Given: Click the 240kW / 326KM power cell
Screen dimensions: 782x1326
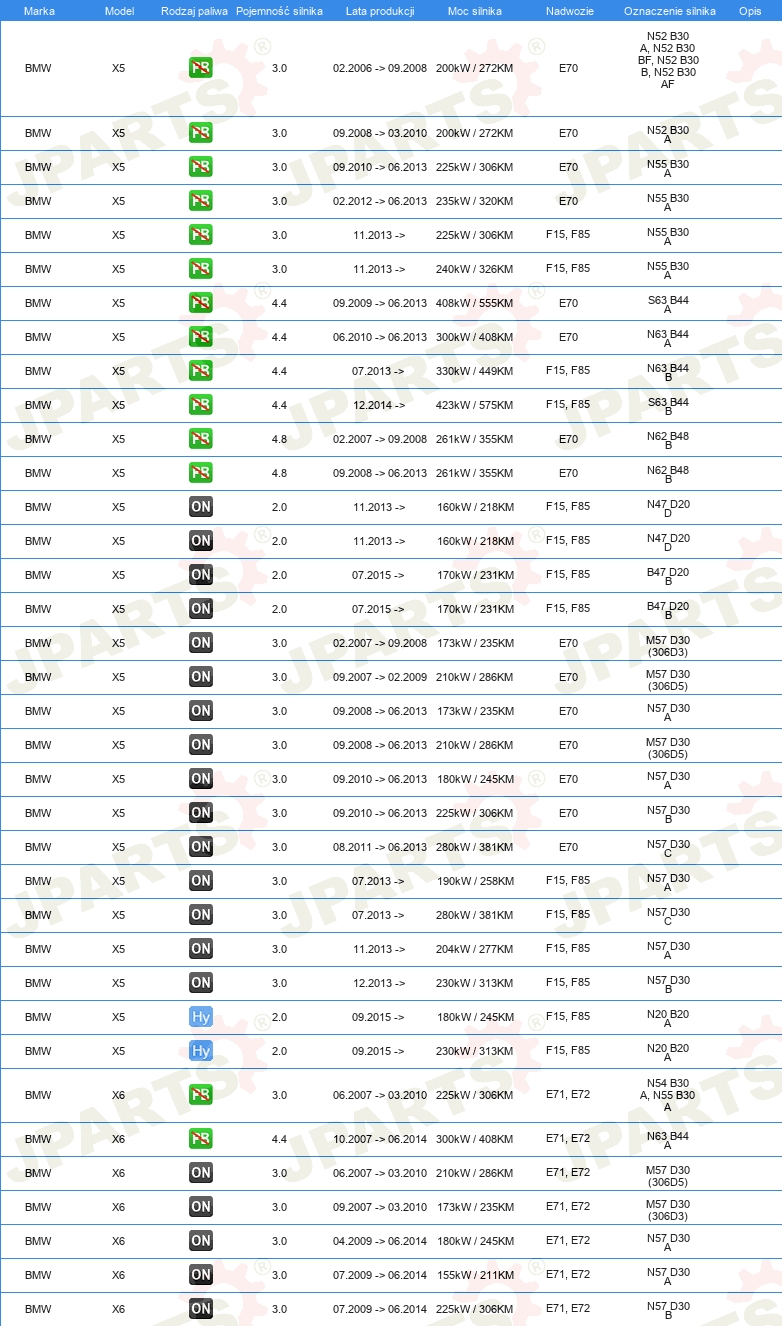Looking at the screenshot, I should (x=474, y=269).
